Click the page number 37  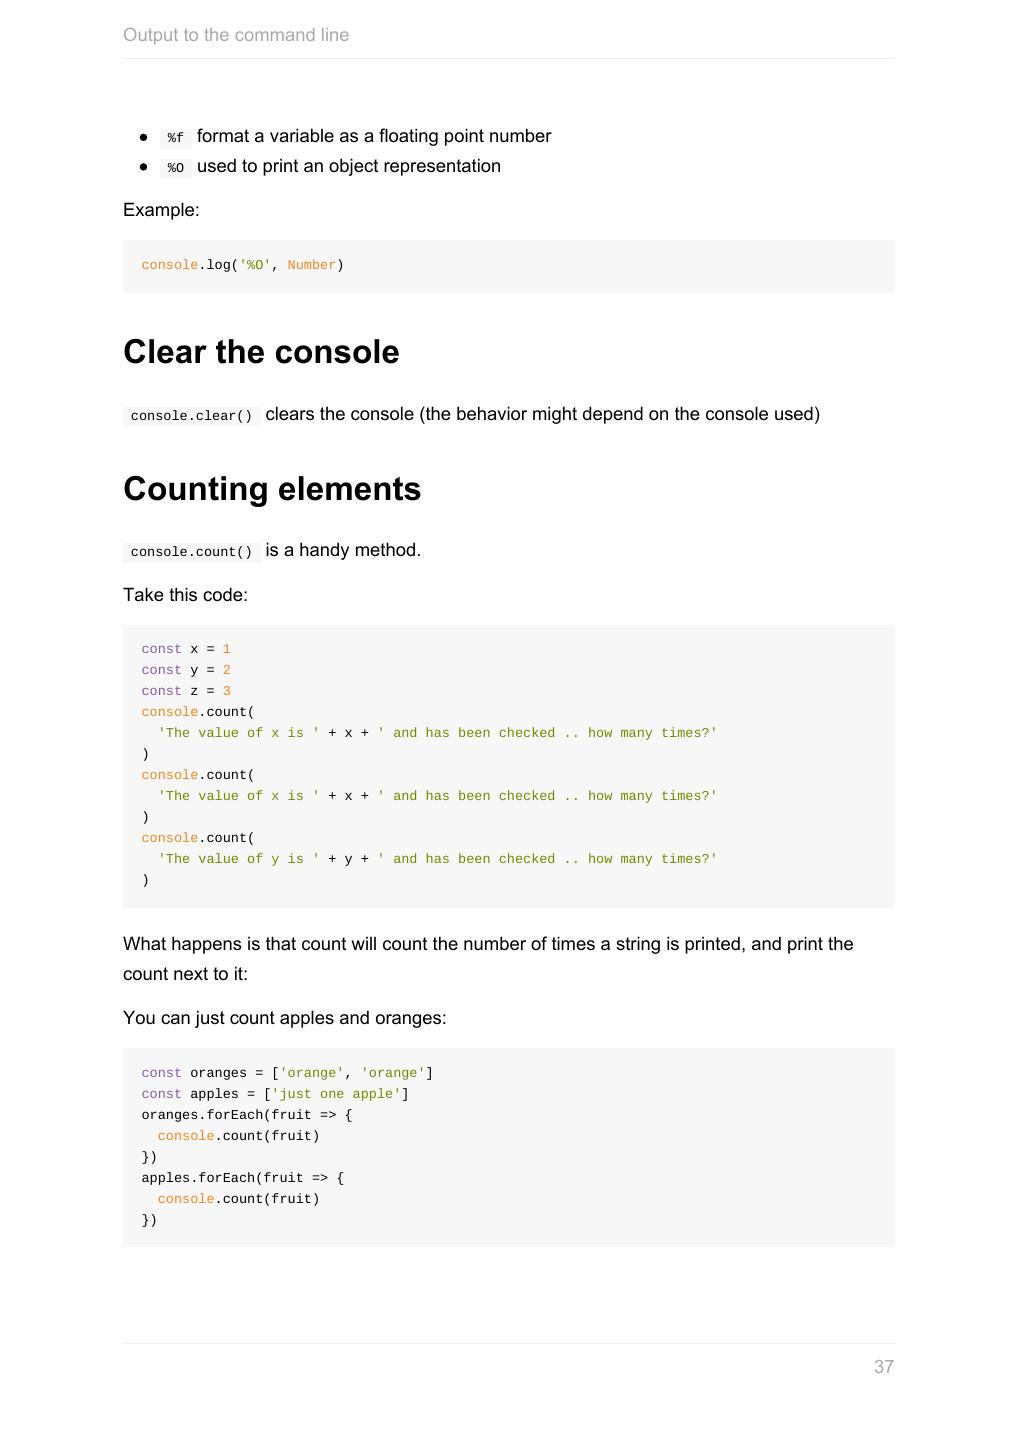[x=883, y=1367]
